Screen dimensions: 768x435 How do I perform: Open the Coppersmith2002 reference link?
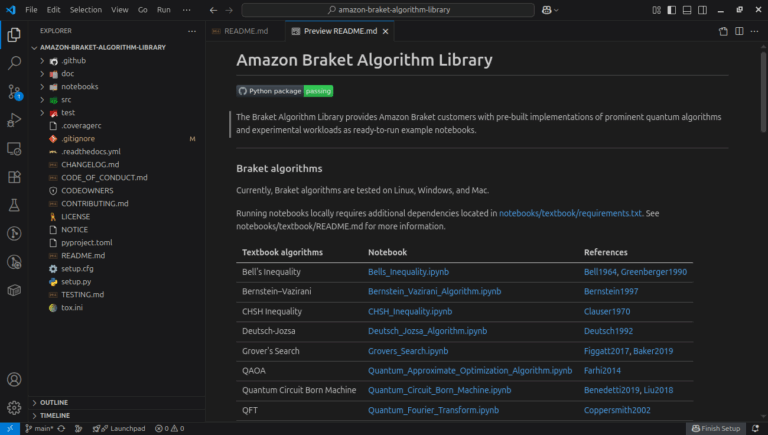coord(617,410)
